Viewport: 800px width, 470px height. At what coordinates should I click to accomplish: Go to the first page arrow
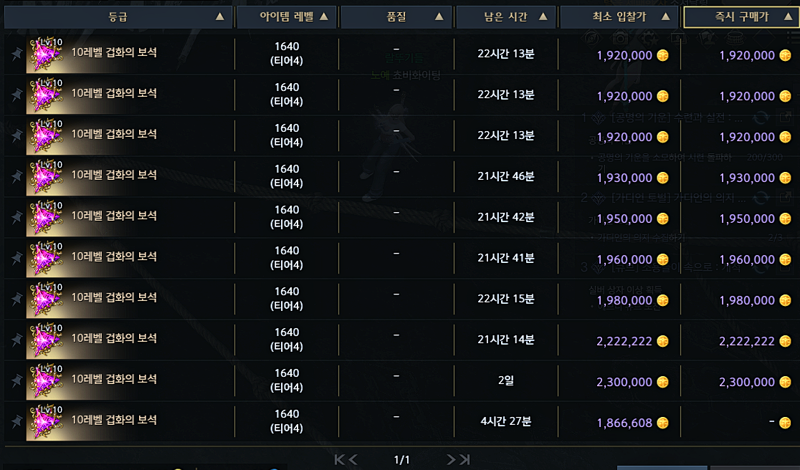[x=339, y=460]
